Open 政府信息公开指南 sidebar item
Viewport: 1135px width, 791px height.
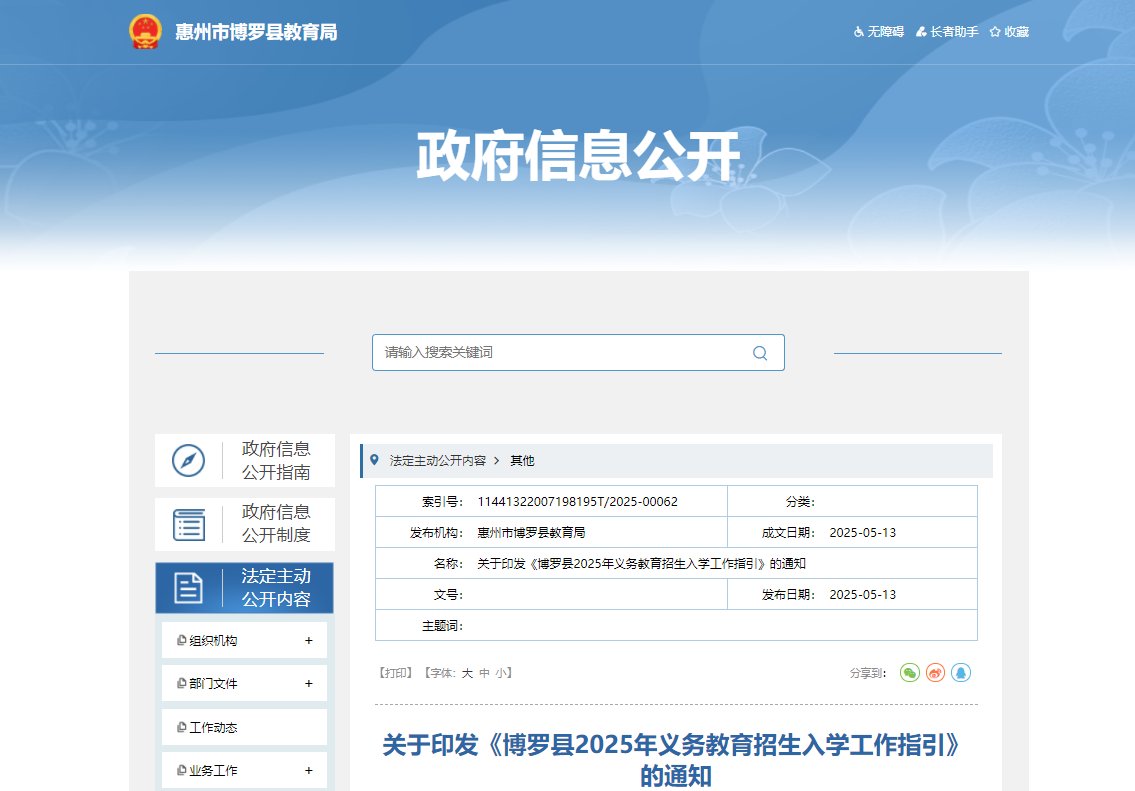point(245,460)
